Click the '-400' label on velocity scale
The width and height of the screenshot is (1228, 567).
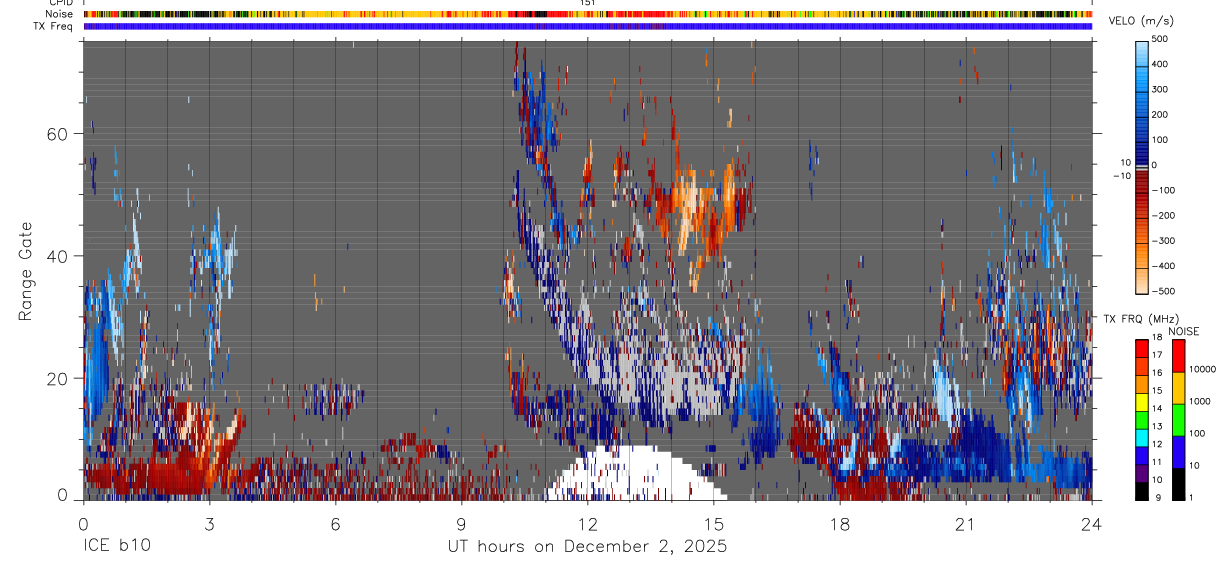1161,266
